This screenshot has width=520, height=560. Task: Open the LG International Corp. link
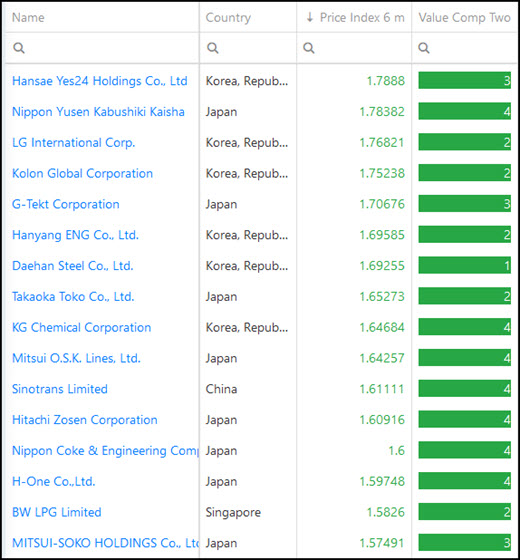(x=74, y=142)
